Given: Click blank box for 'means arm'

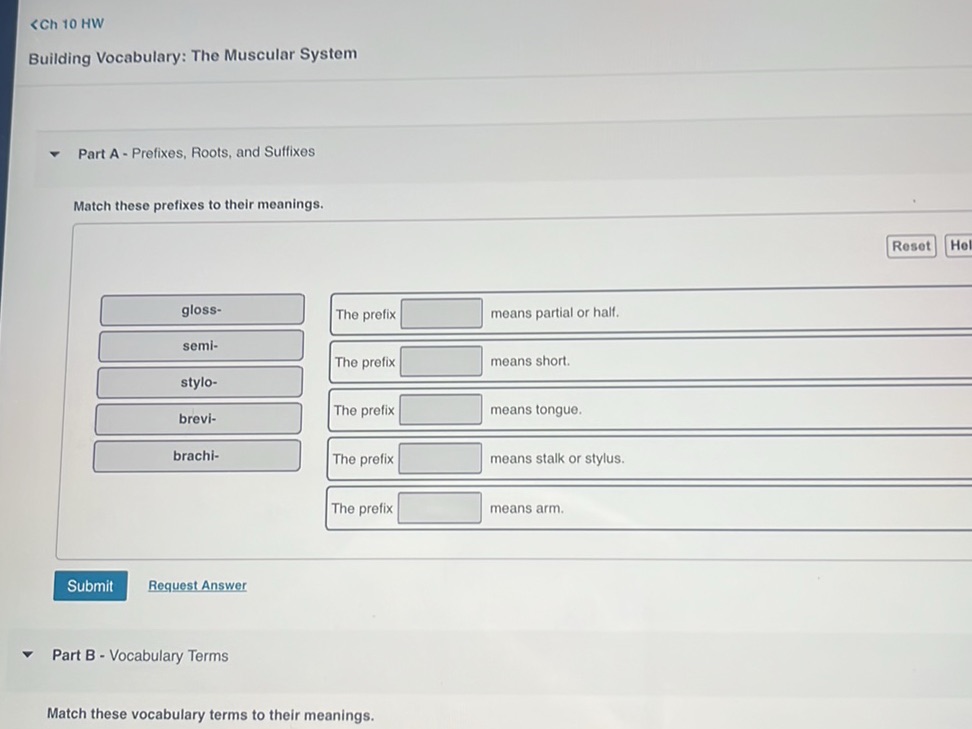Looking at the screenshot, I should coord(439,508).
